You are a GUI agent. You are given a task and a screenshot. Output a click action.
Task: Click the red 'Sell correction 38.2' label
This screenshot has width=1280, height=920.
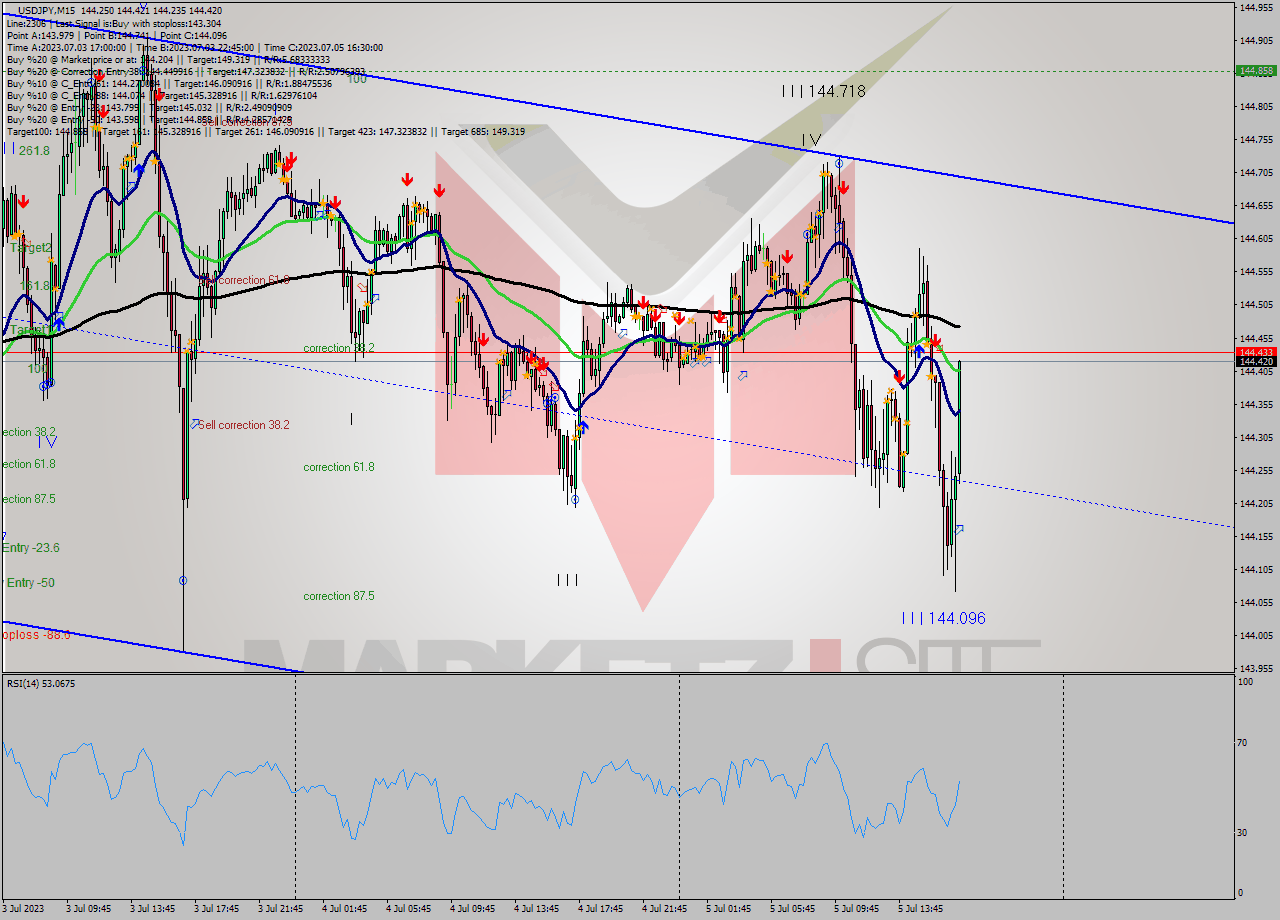pos(244,425)
